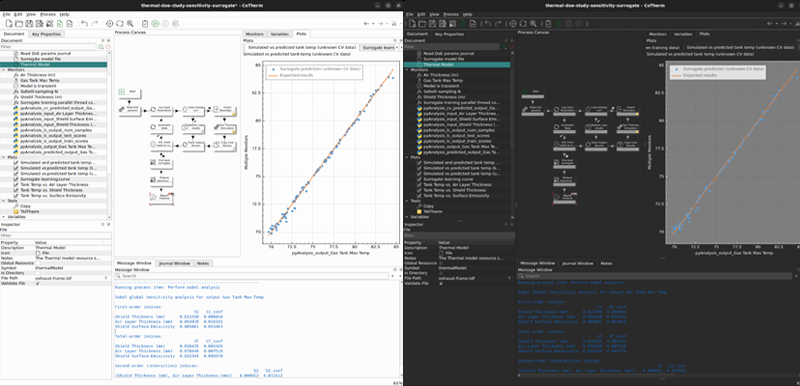
Task: Click clipboard validate icon in left window
Action: click(x=145, y=24)
